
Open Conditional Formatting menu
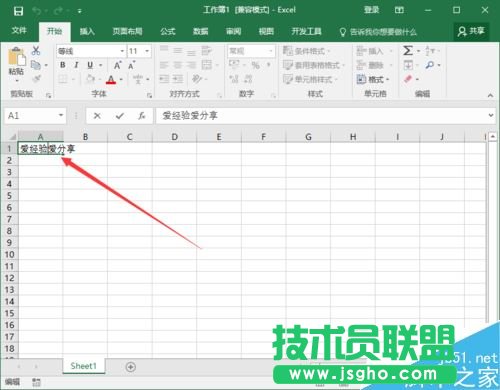[306, 51]
